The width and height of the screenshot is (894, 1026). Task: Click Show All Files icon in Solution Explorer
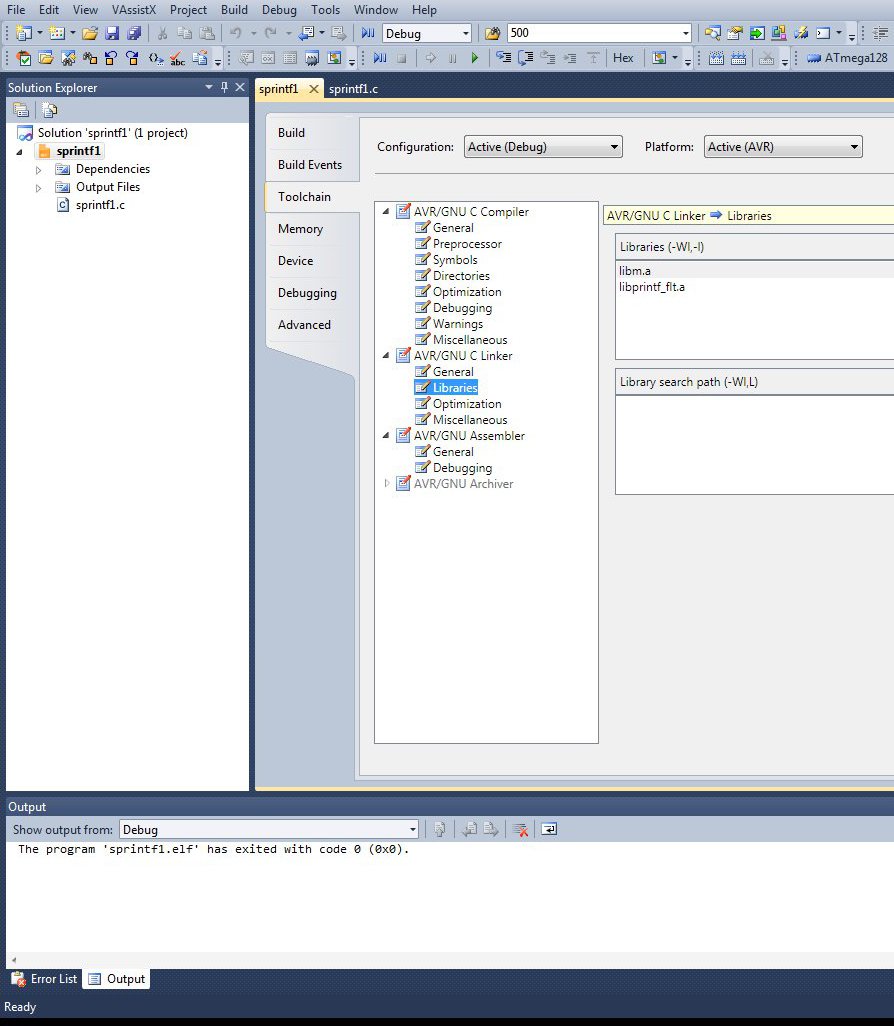click(x=50, y=110)
